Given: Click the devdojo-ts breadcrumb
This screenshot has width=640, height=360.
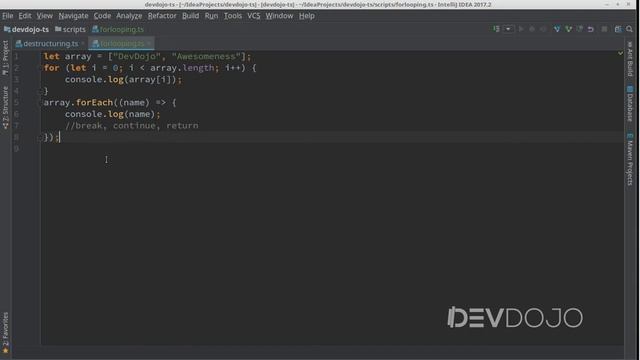Looking at the screenshot, I should [x=26, y=29].
